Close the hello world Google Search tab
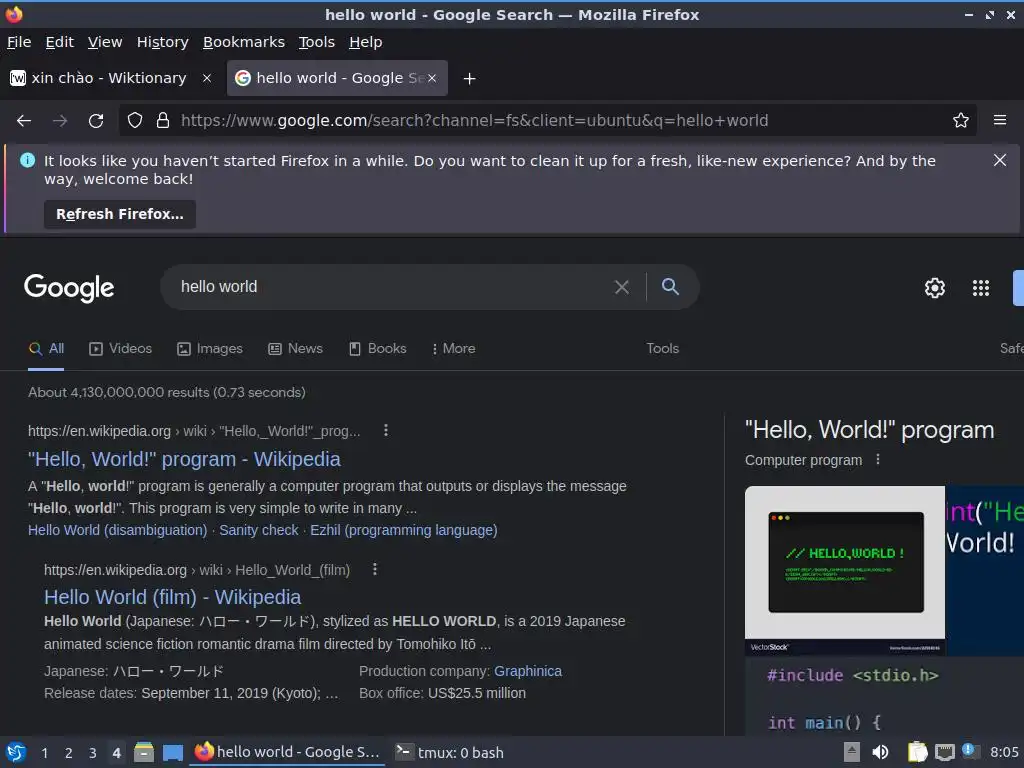 432,78
